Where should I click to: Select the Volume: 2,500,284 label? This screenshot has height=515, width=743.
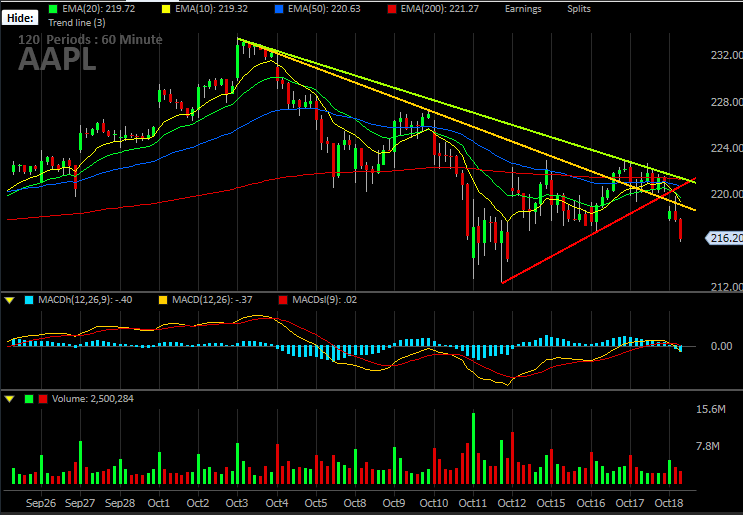coord(93,398)
